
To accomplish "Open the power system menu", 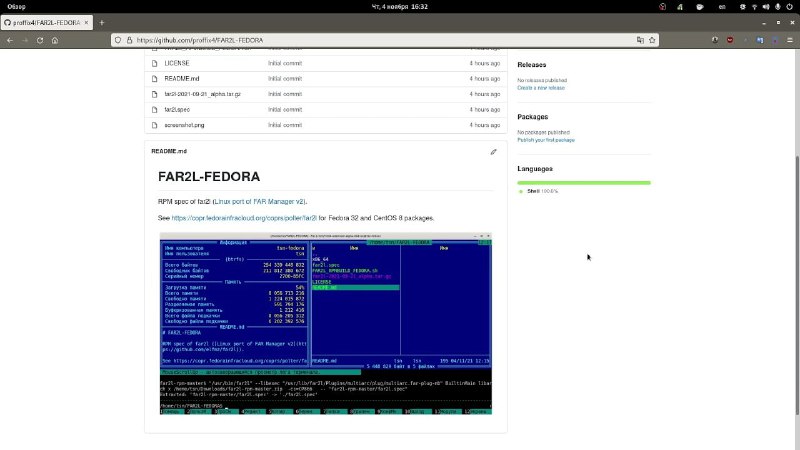I will (x=789, y=7).
